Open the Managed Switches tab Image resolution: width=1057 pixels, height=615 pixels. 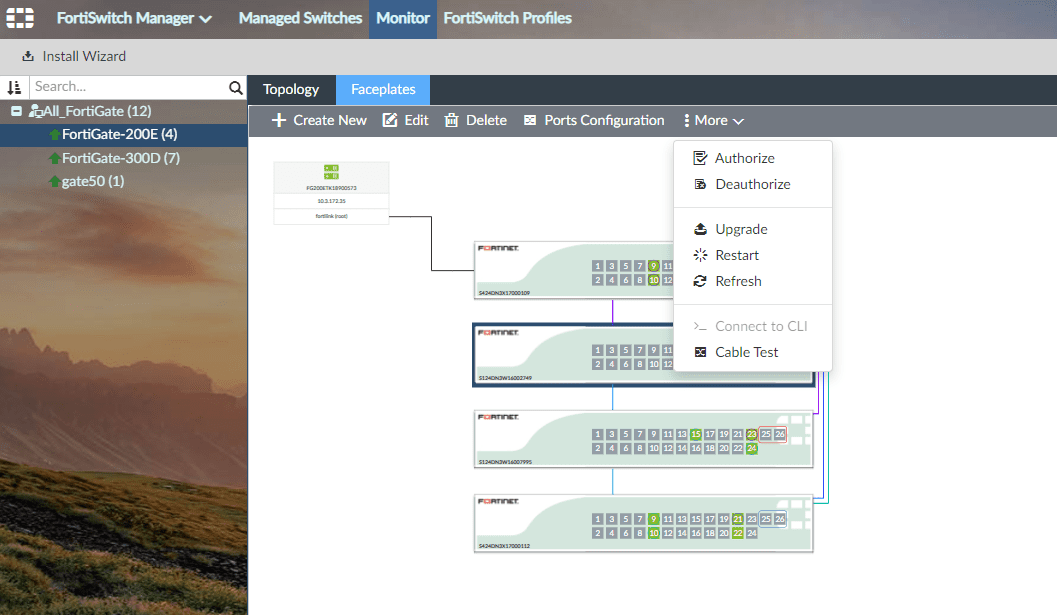click(x=300, y=18)
